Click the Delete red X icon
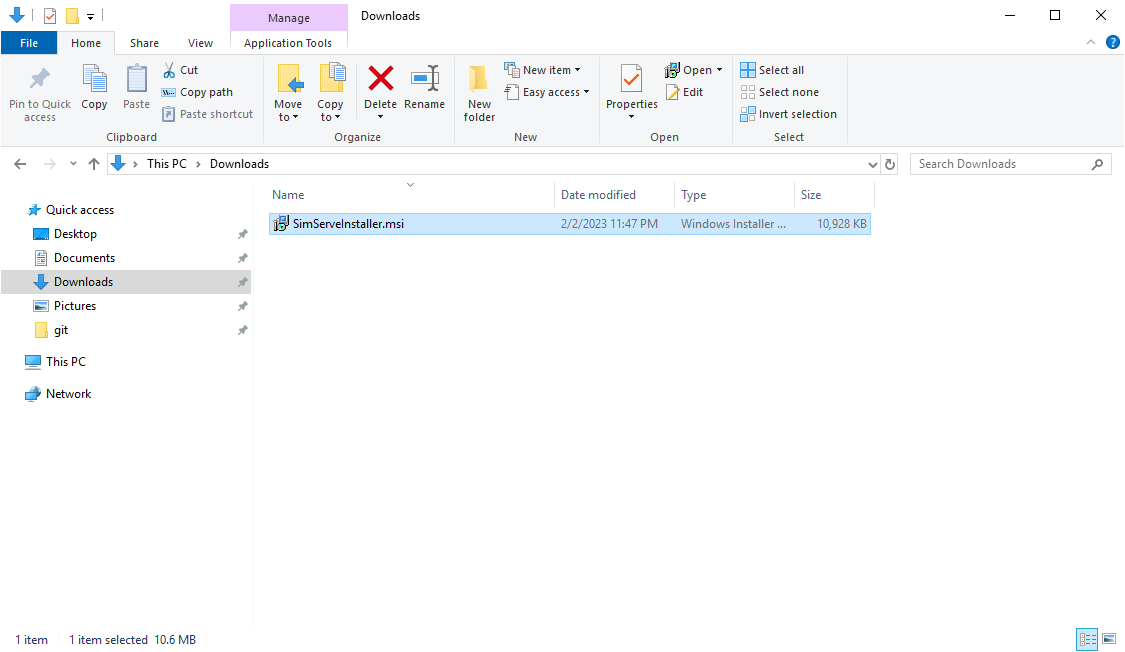 (380, 78)
